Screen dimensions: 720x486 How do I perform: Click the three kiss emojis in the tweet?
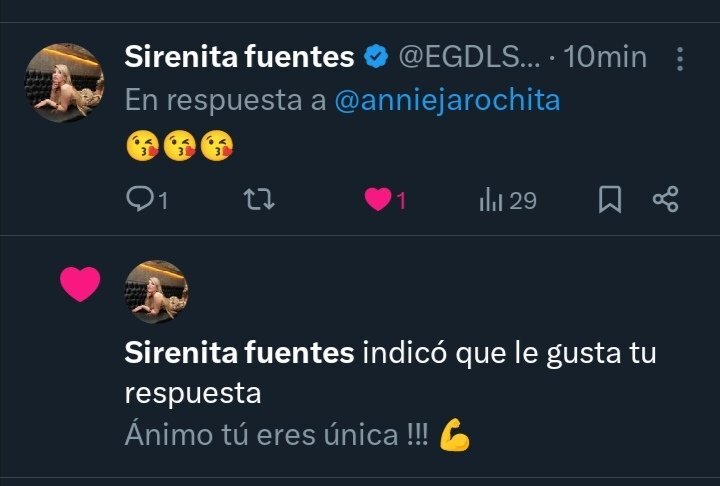pyautogui.click(x=180, y=148)
